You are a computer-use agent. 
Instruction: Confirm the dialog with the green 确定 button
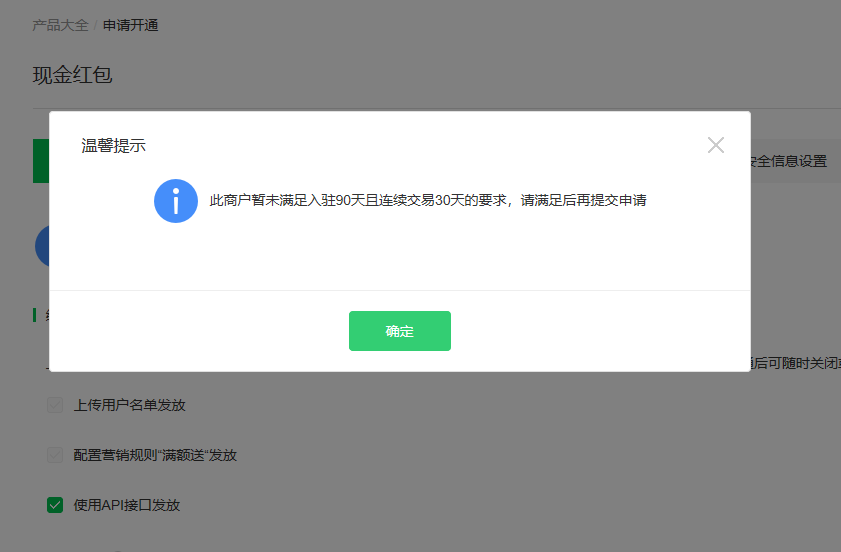(400, 331)
